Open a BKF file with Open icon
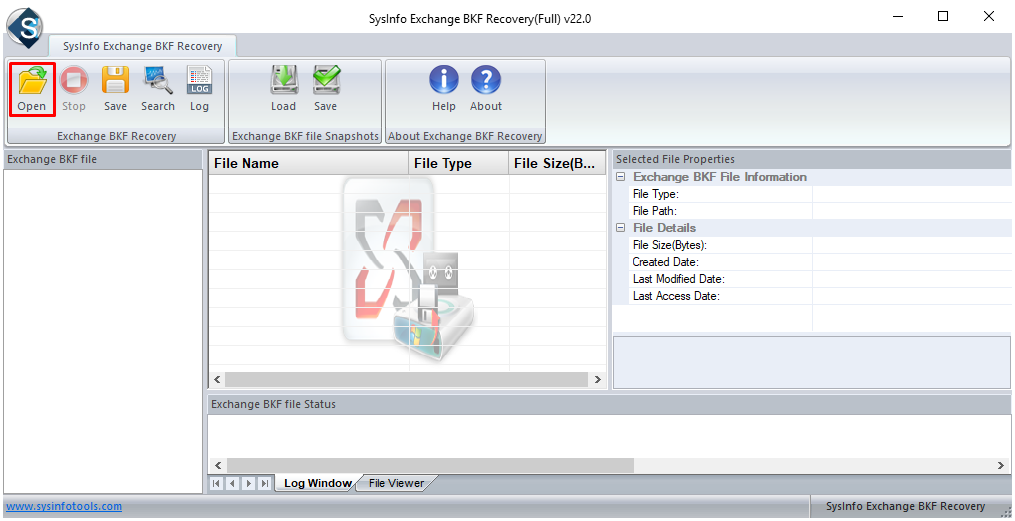This screenshot has height=521, width=1015. coord(32,89)
